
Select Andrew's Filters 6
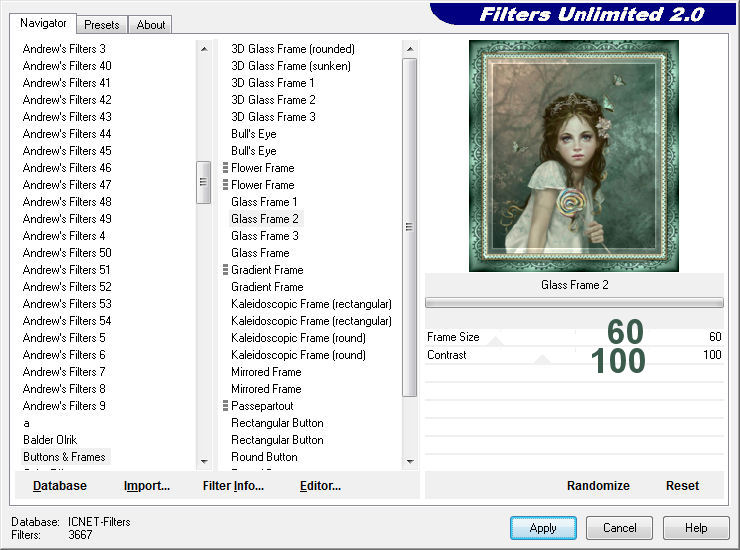(x=64, y=355)
